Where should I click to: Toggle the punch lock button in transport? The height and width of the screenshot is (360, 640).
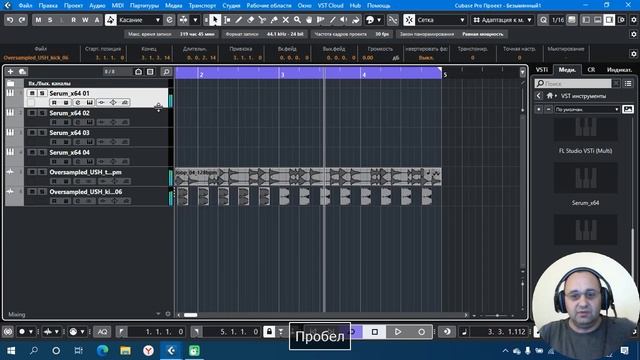pyautogui.click(x=269, y=331)
